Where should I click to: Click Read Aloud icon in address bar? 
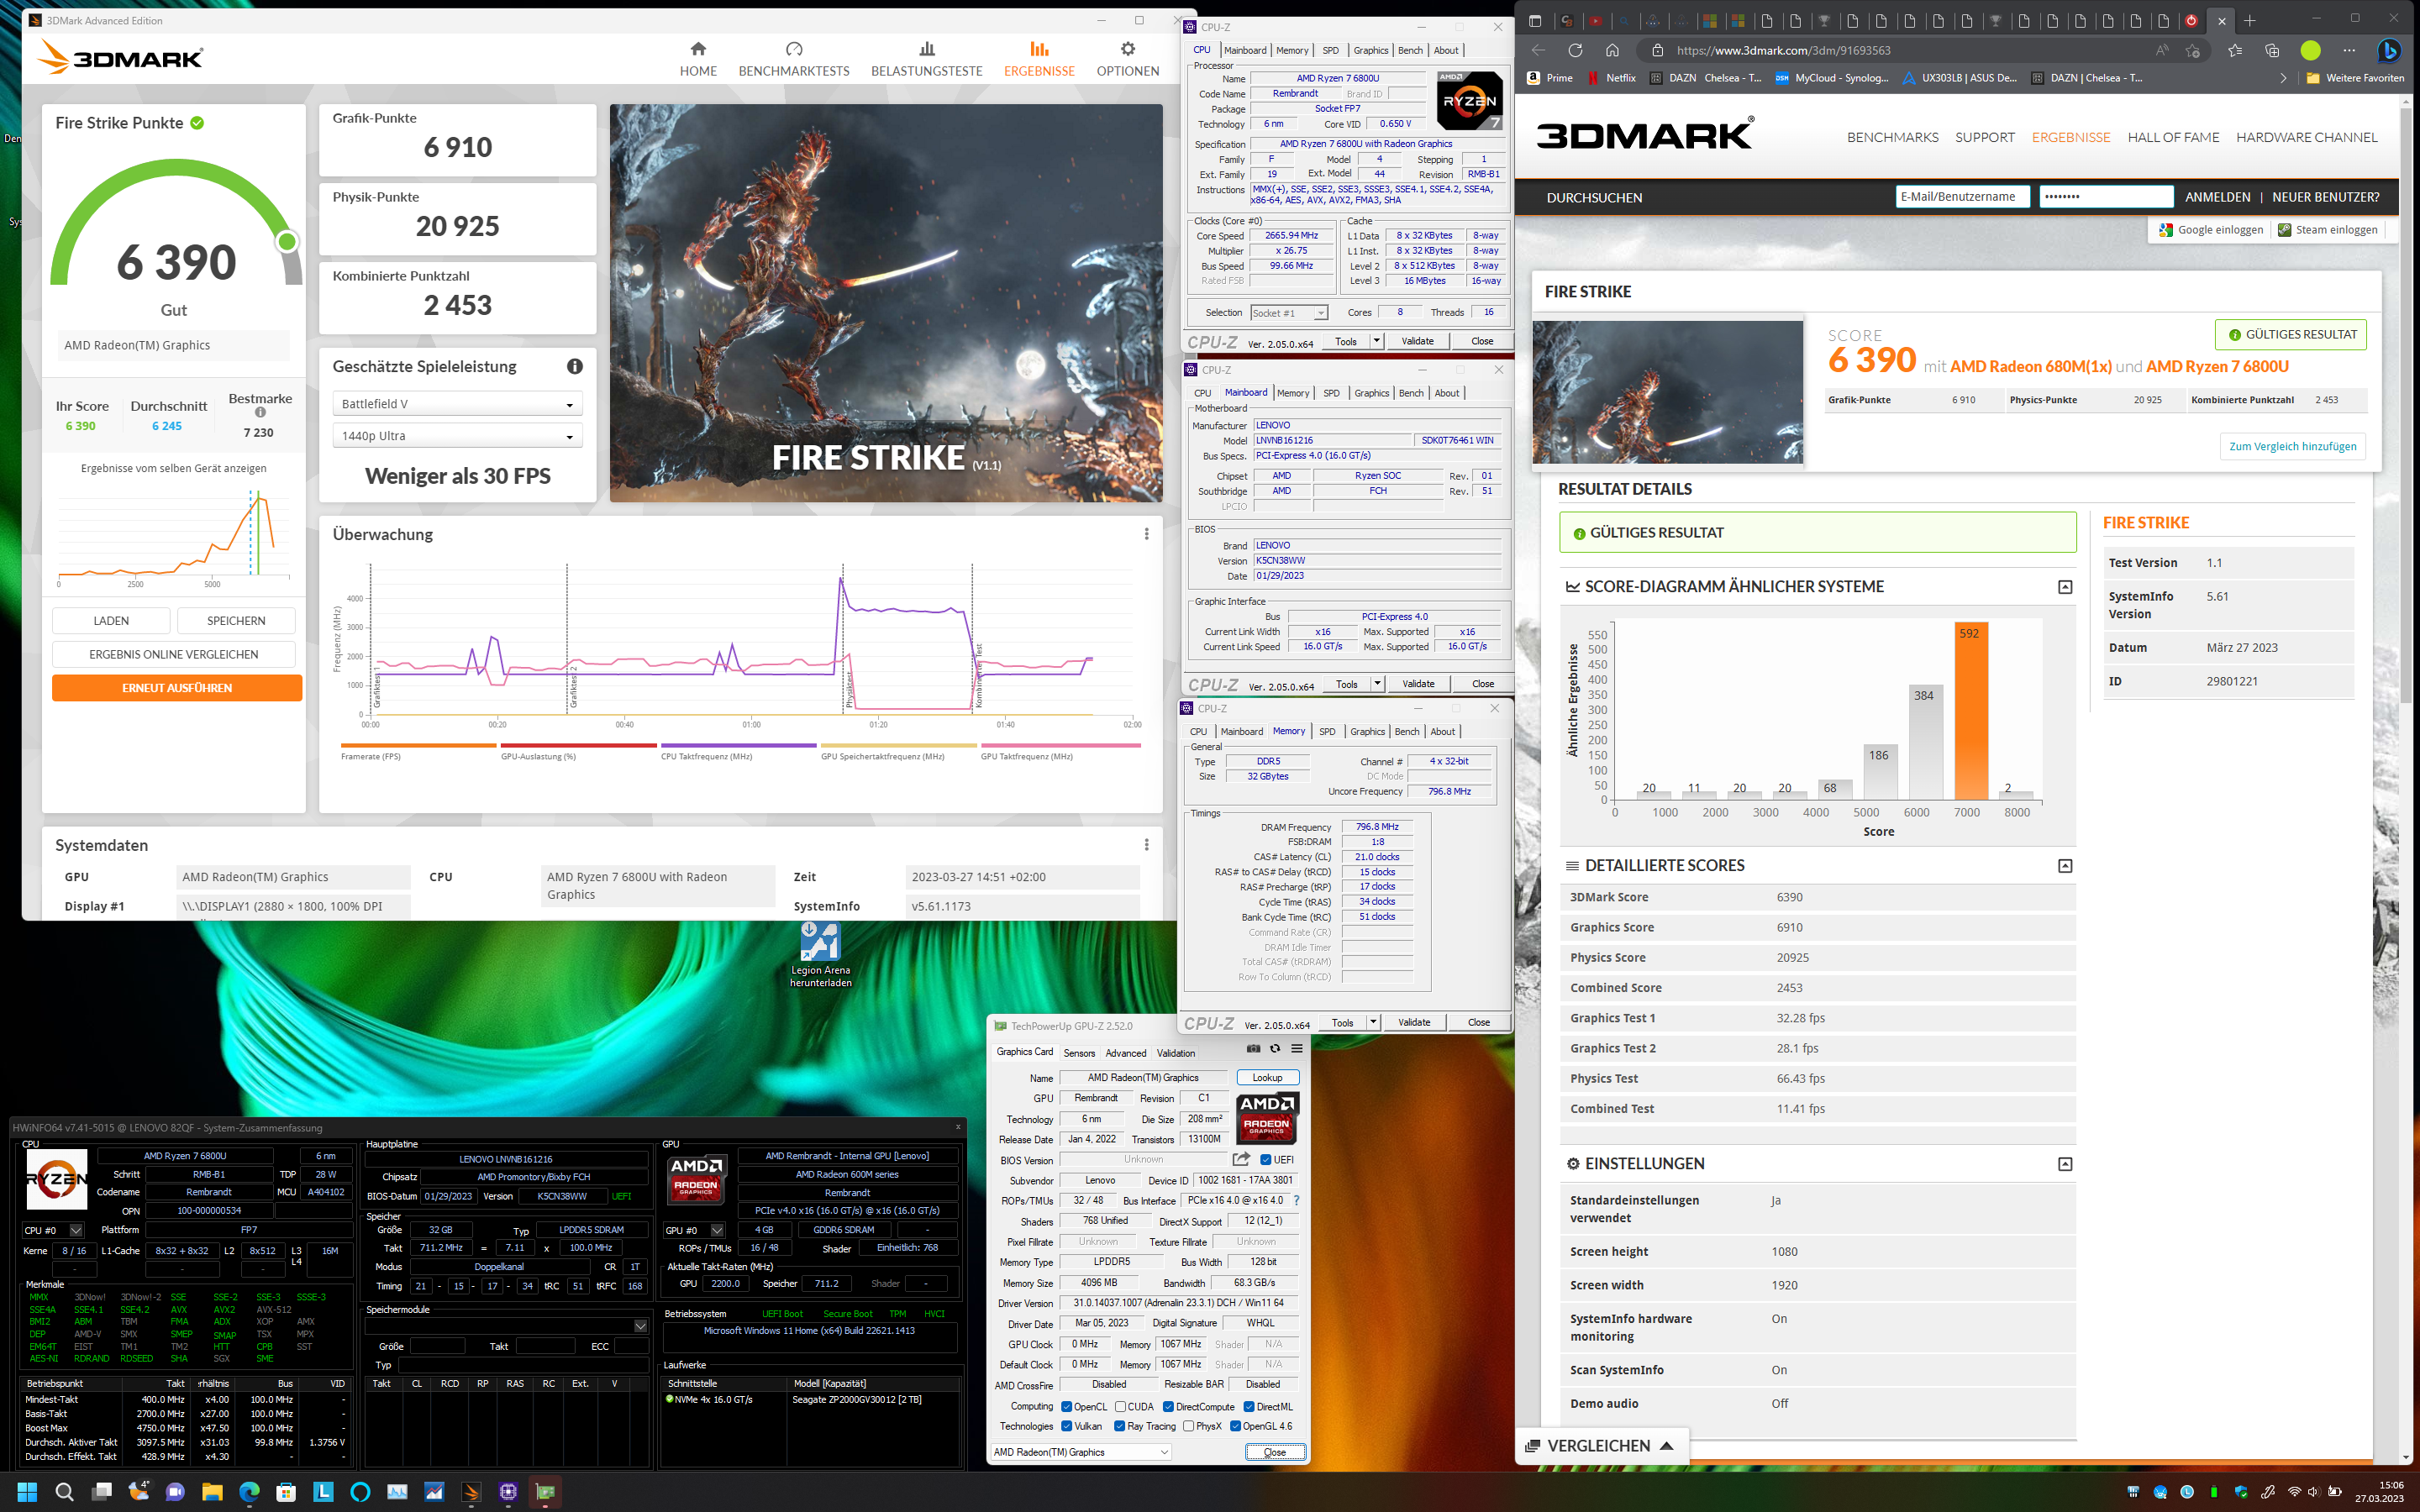2162,50
